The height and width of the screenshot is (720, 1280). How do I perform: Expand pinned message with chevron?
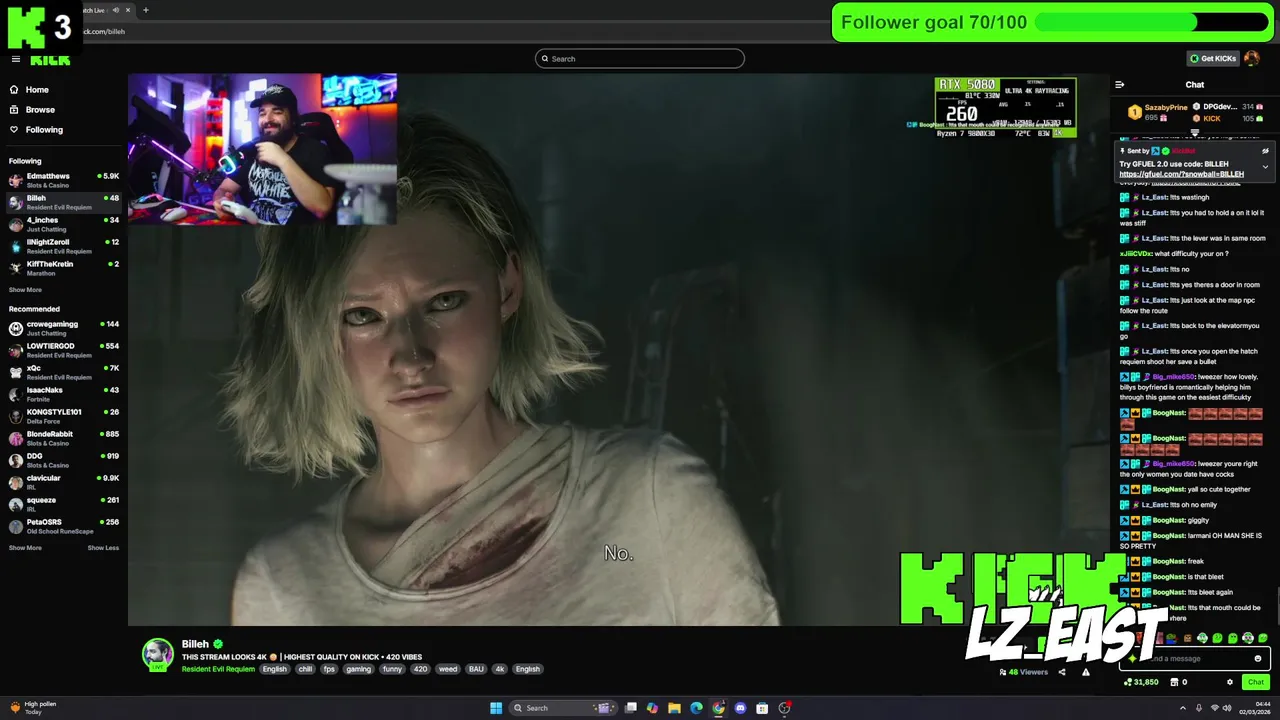(x=1265, y=166)
